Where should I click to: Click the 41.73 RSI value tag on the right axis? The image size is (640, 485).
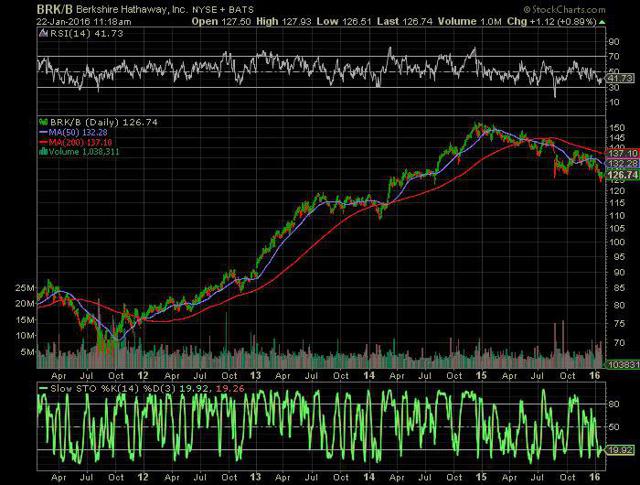620,78
